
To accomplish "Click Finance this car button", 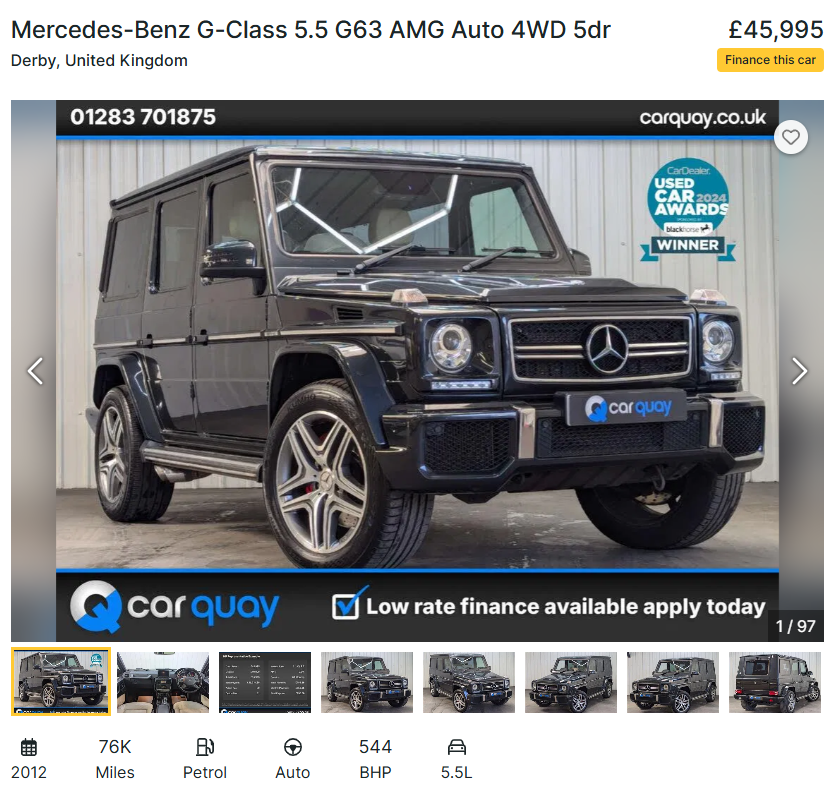I will 770,60.
